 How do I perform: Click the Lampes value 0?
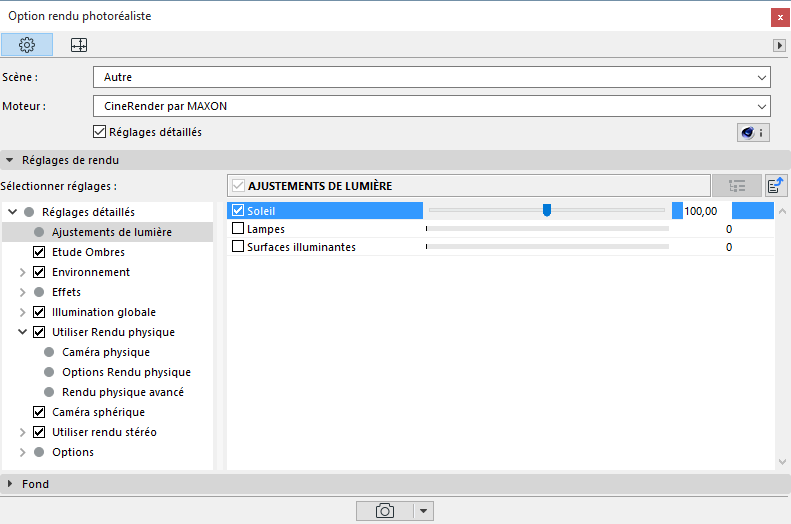tap(729, 229)
